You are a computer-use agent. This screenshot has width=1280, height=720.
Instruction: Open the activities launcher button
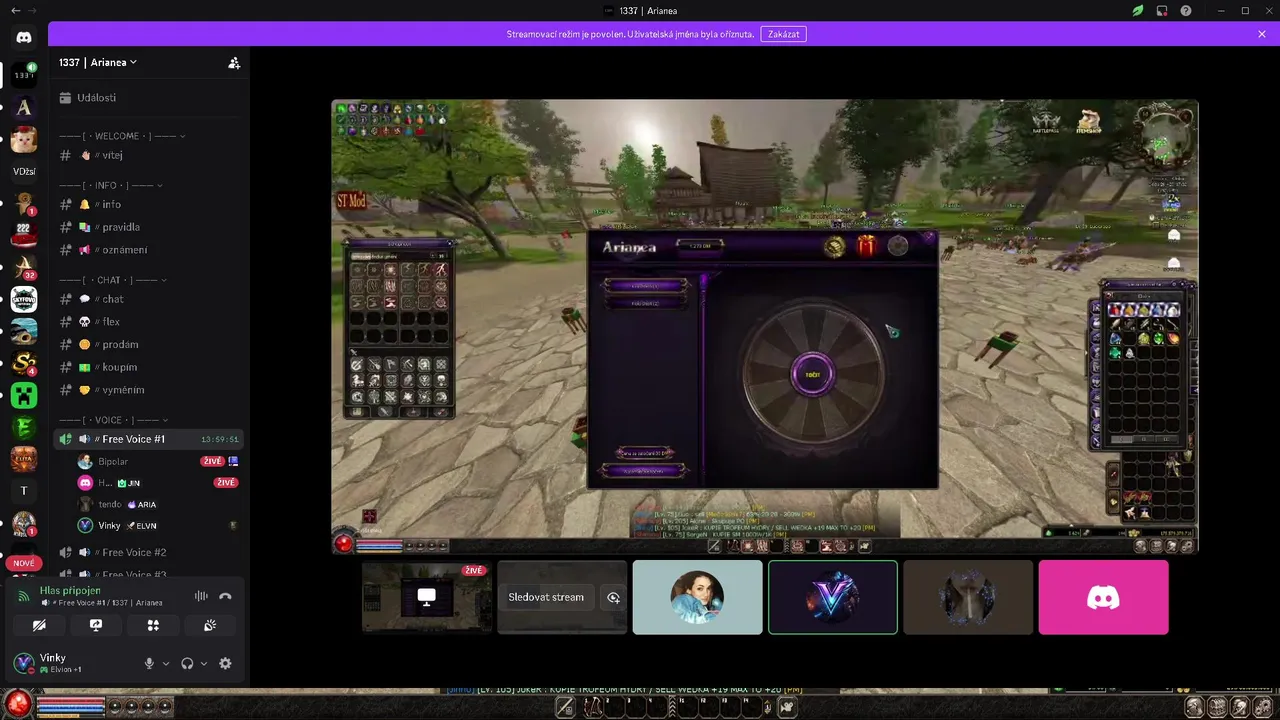(x=153, y=625)
